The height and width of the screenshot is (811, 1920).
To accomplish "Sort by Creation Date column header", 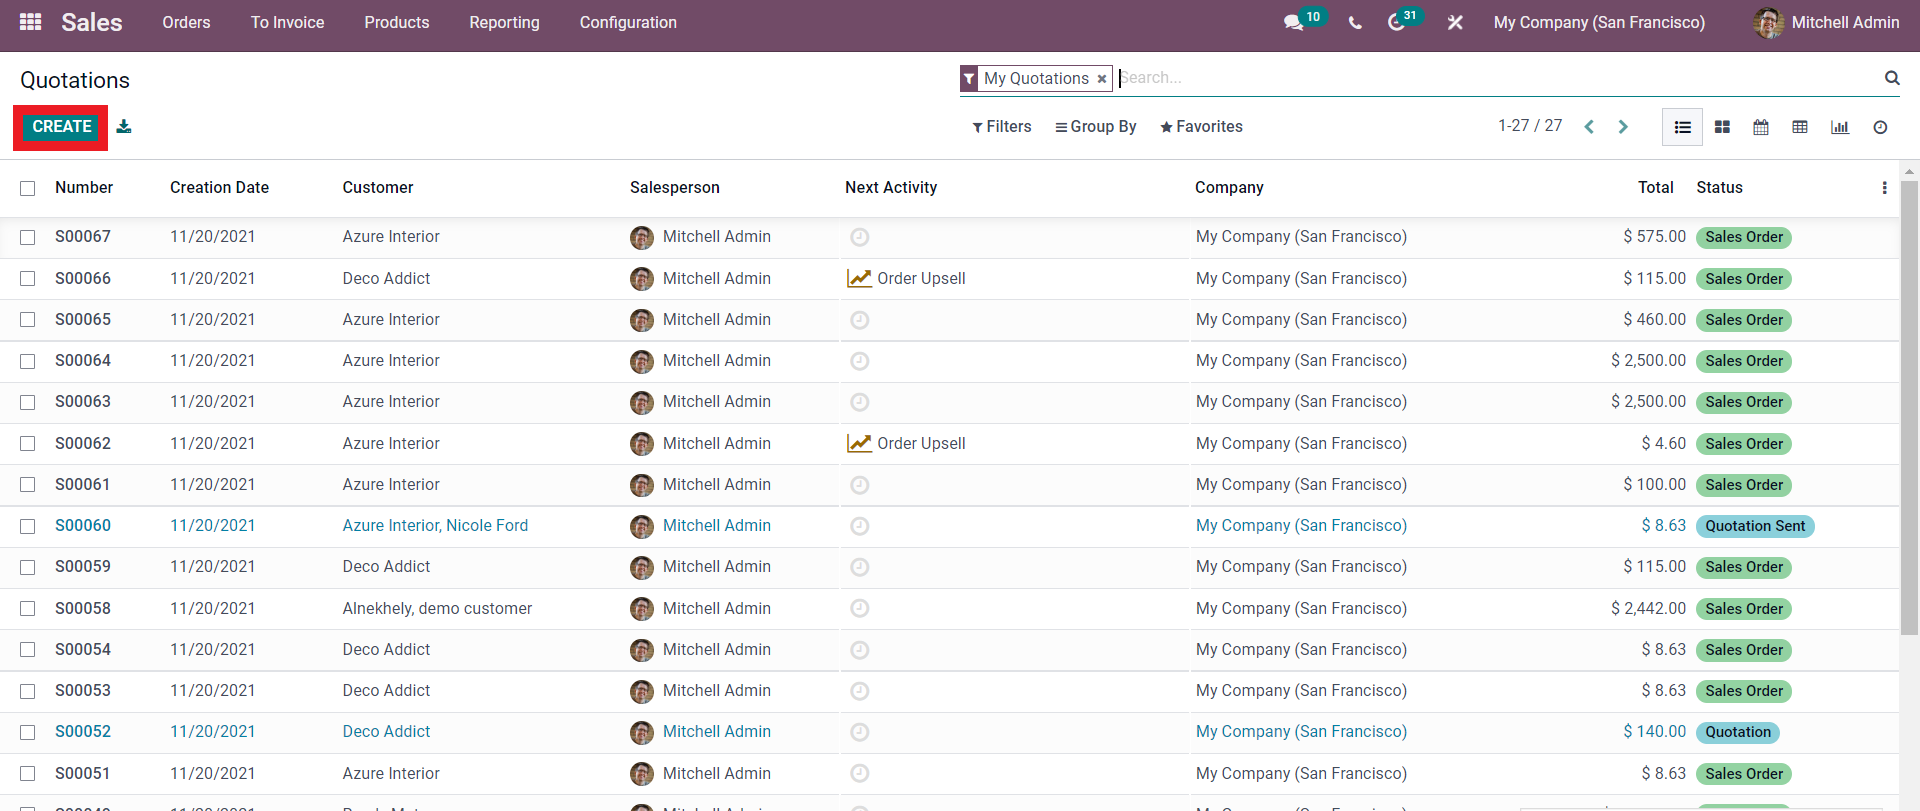I will click(219, 188).
